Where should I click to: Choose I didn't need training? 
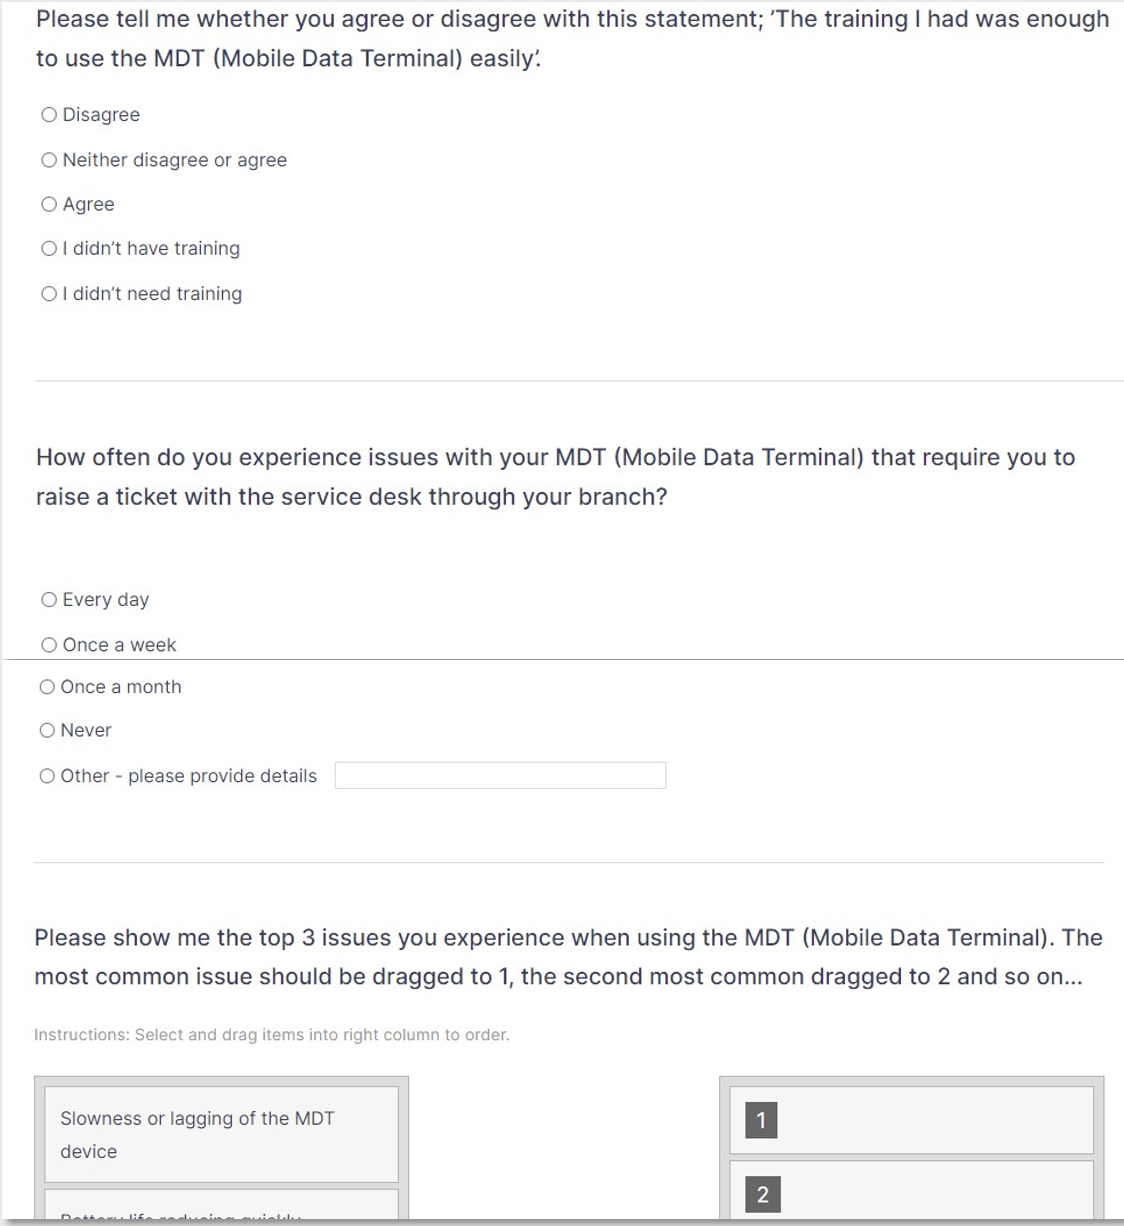point(49,294)
